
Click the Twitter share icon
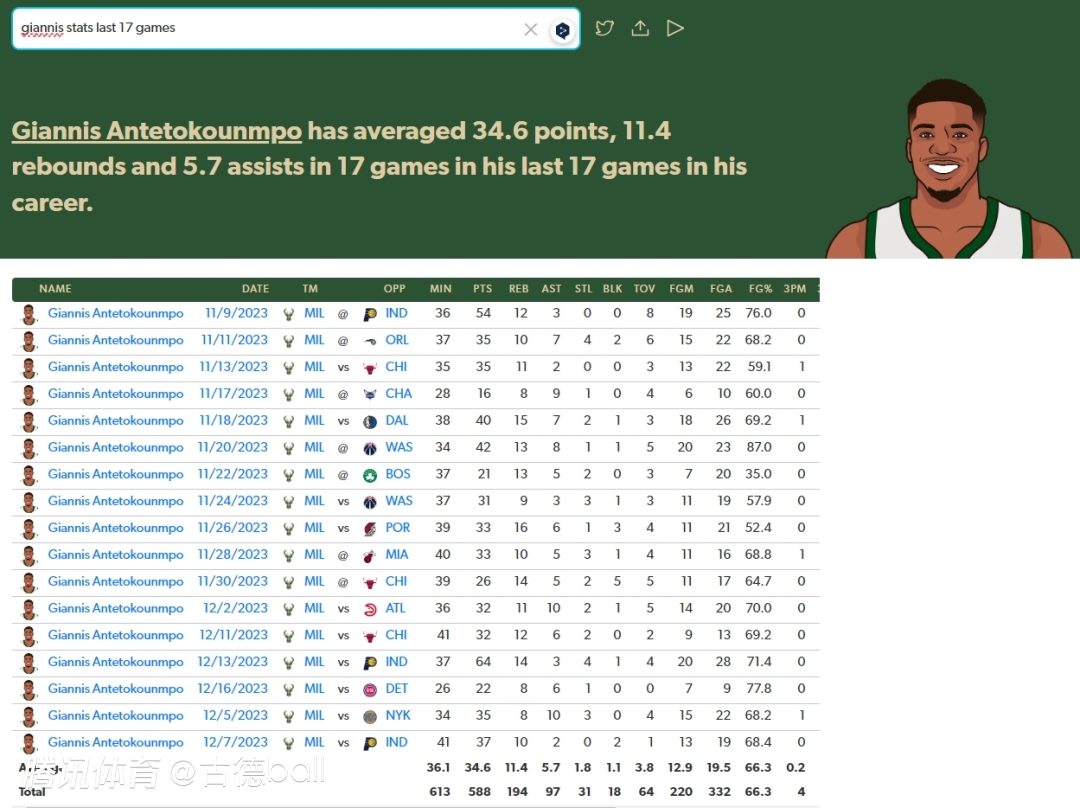point(604,28)
